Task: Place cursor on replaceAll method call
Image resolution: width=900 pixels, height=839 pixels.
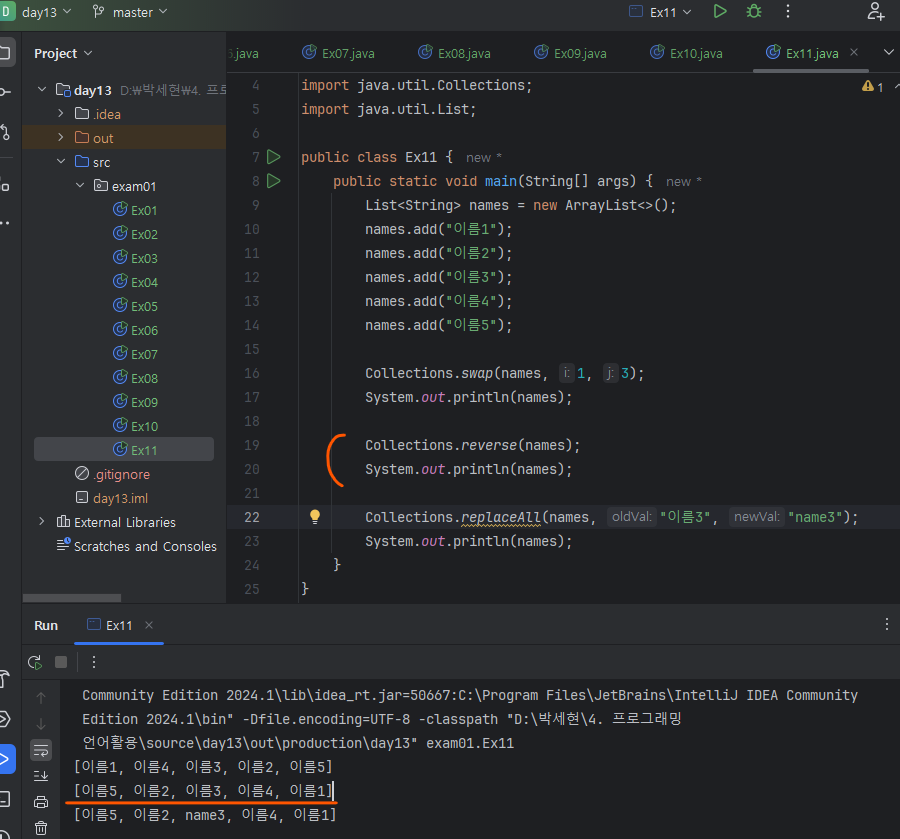Action: pyautogui.click(x=501, y=517)
